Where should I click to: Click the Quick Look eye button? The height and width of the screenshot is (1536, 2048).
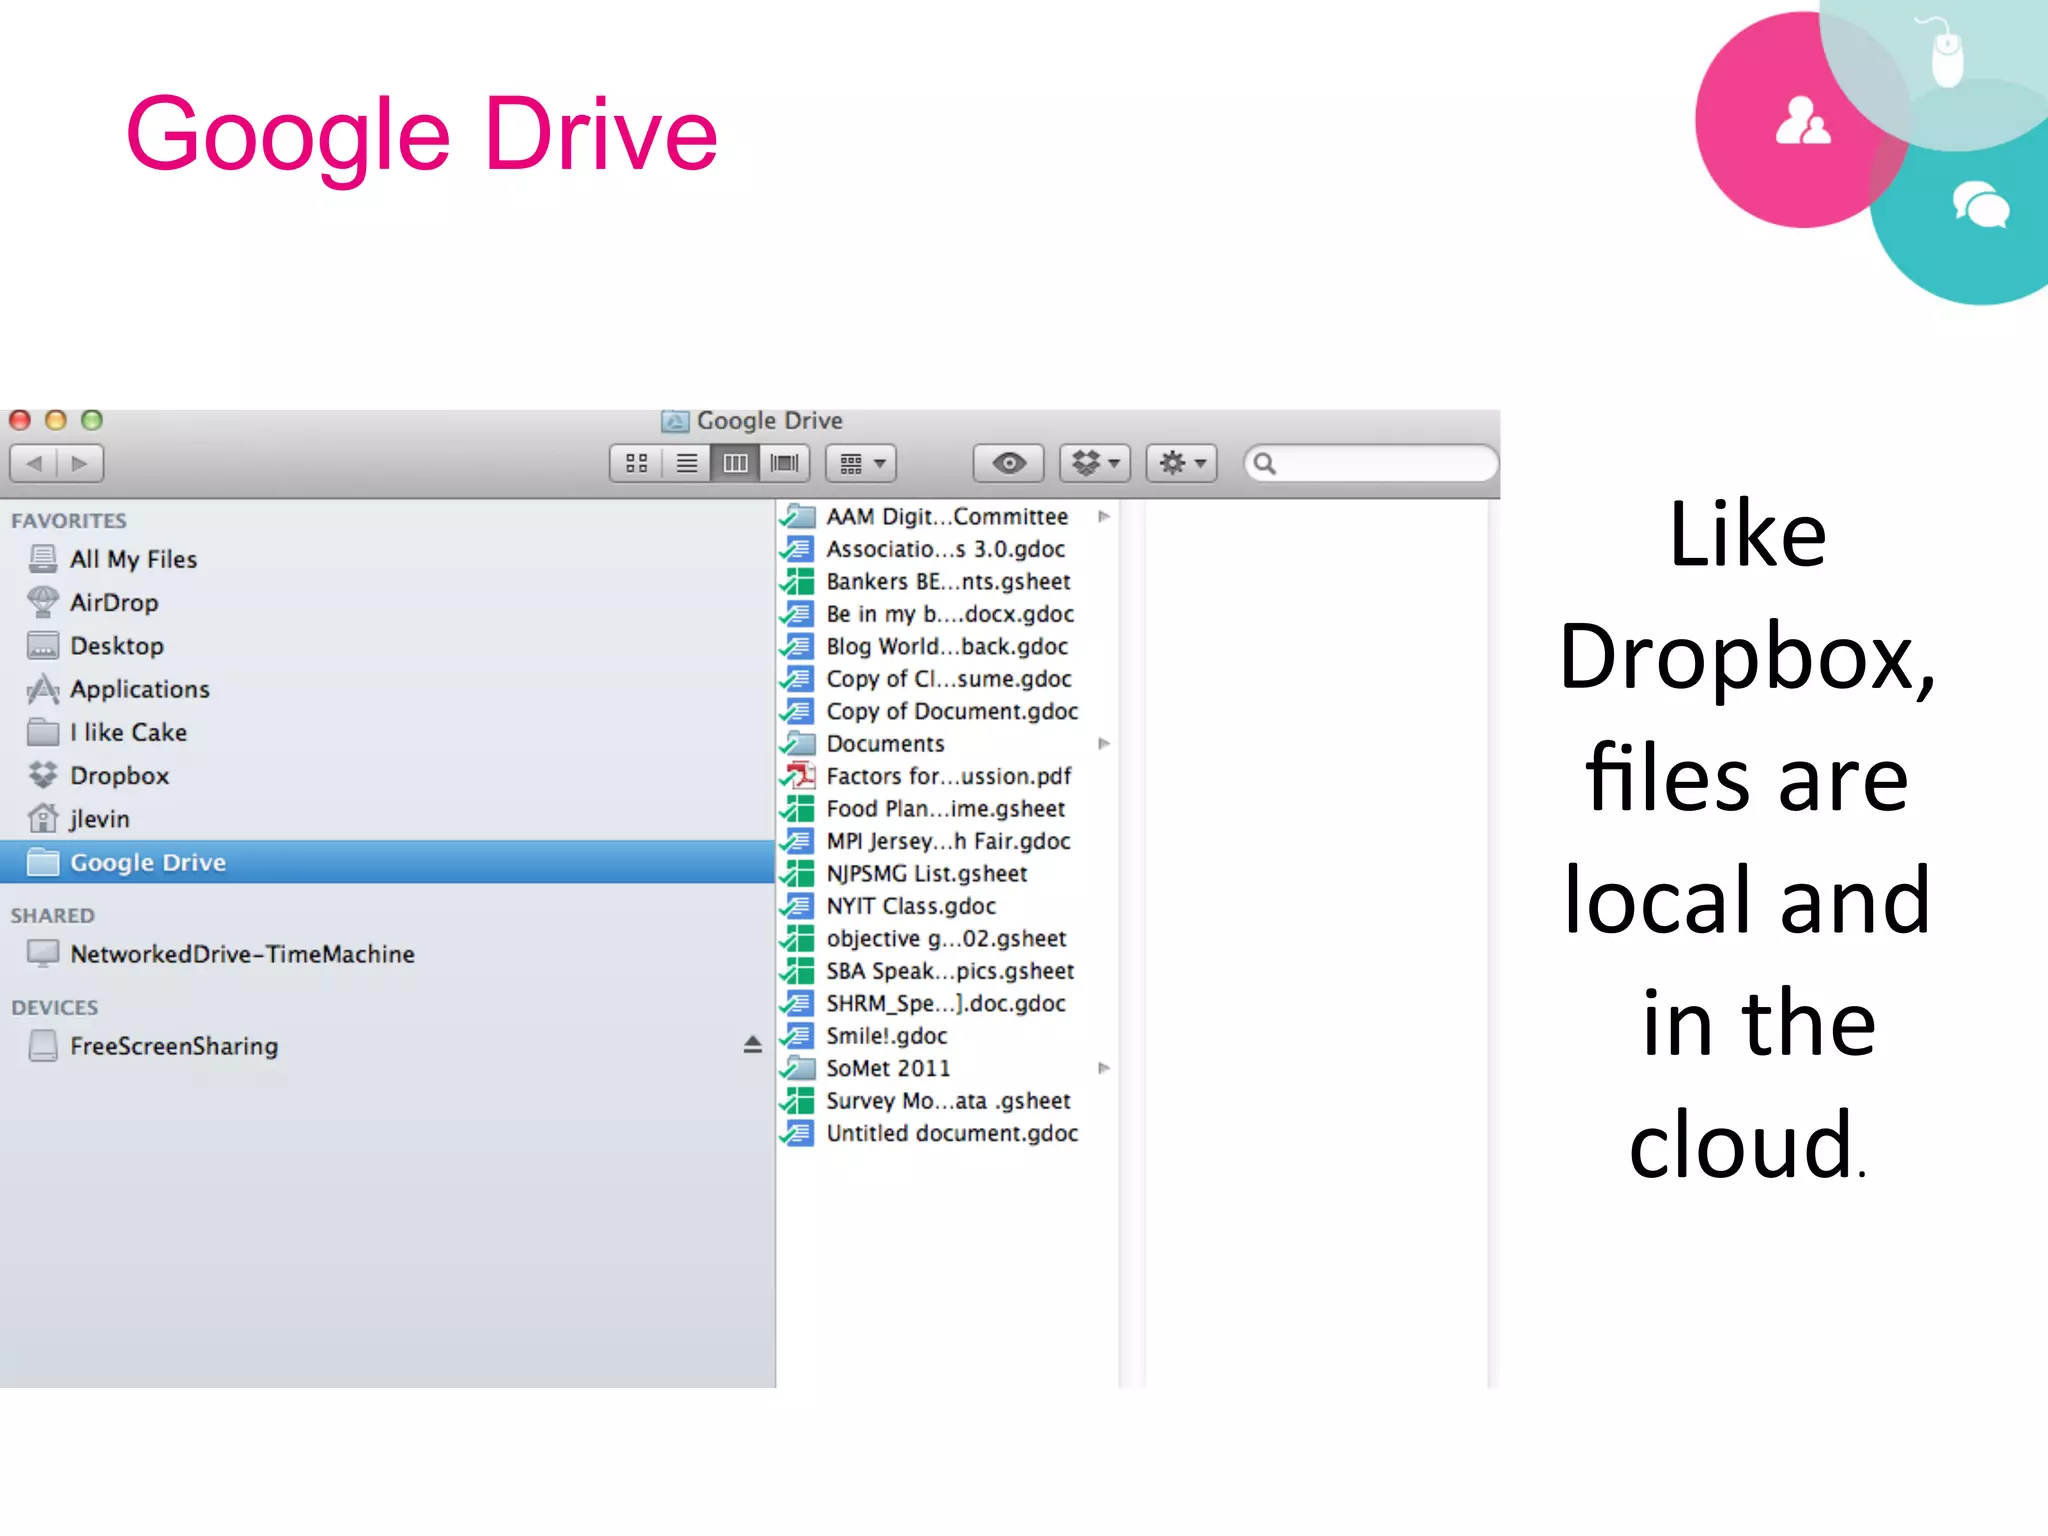click(1009, 463)
